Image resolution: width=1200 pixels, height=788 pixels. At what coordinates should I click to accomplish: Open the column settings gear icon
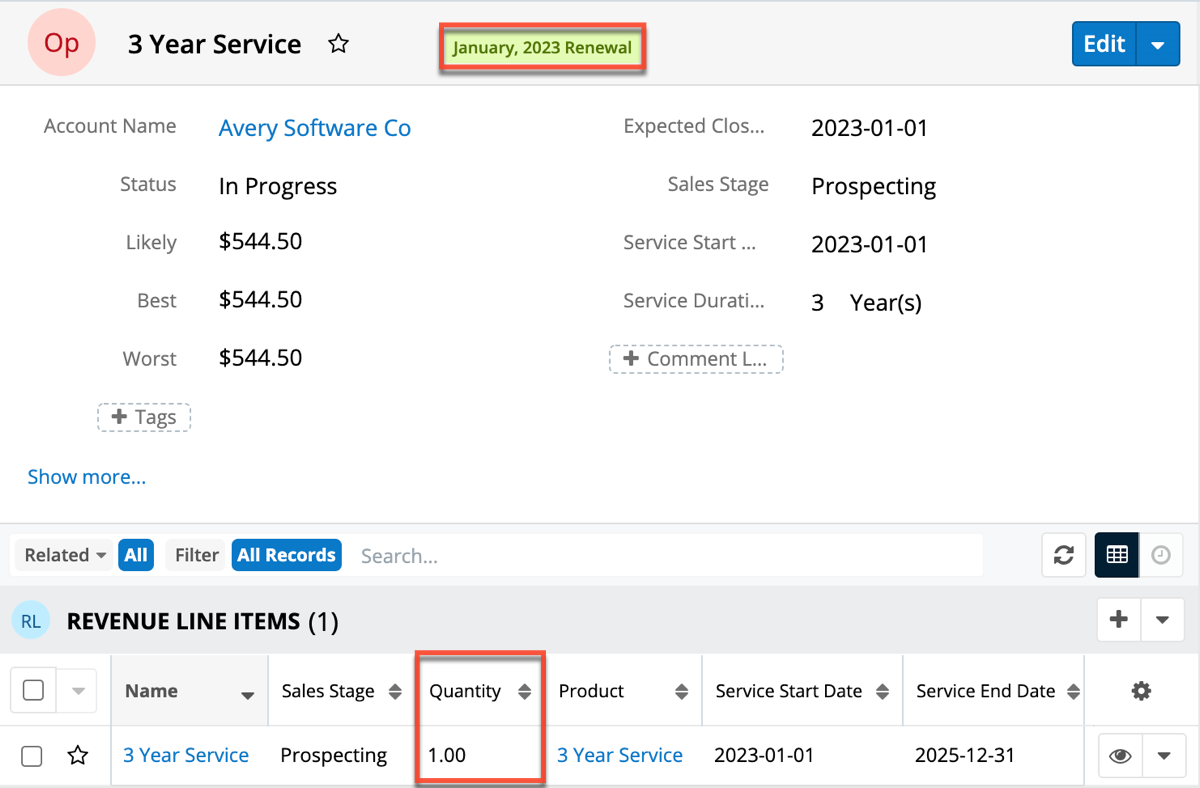(x=1141, y=691)
